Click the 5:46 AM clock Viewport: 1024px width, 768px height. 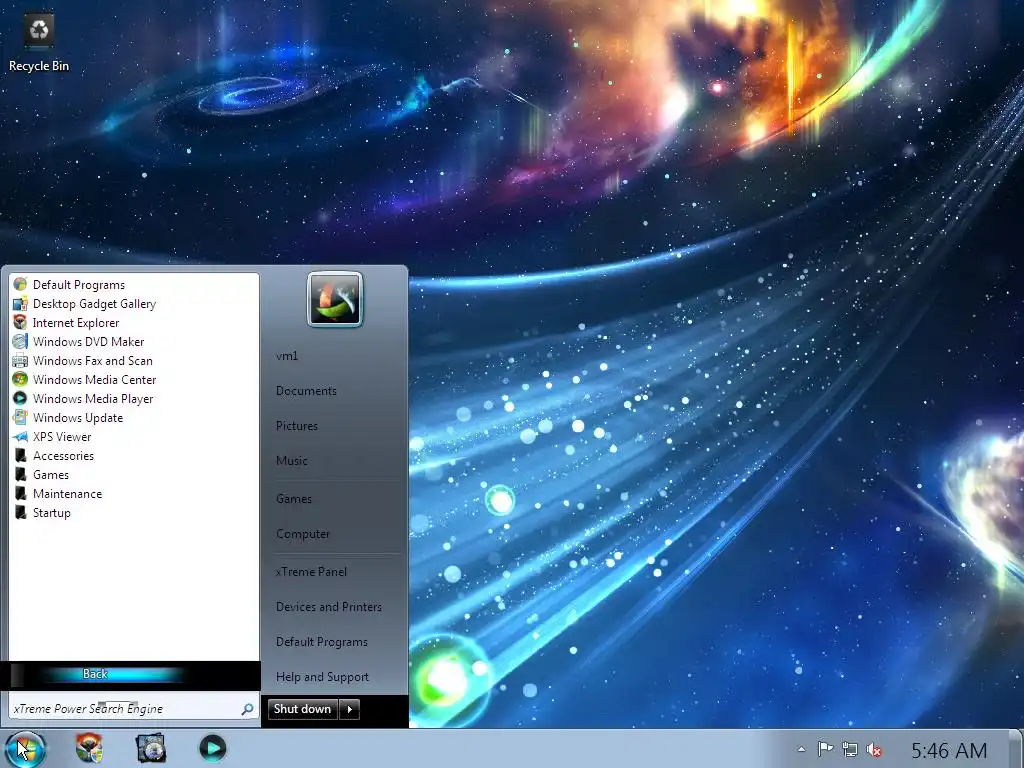tap(949, 750)
